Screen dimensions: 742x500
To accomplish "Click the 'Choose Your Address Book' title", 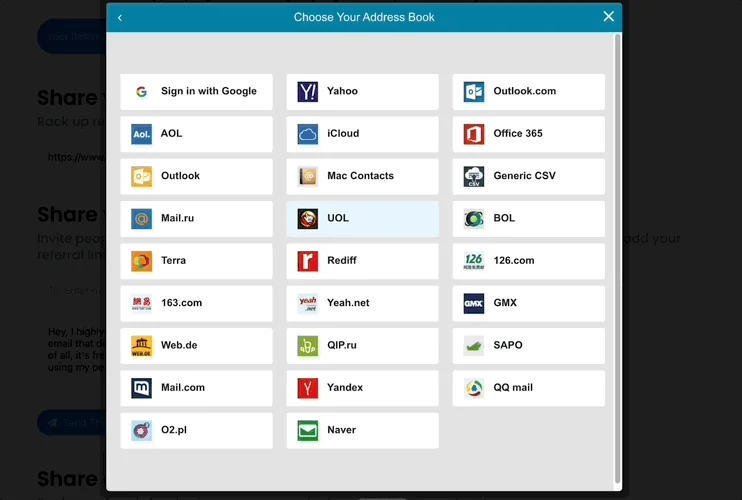I will pos(364,17).
